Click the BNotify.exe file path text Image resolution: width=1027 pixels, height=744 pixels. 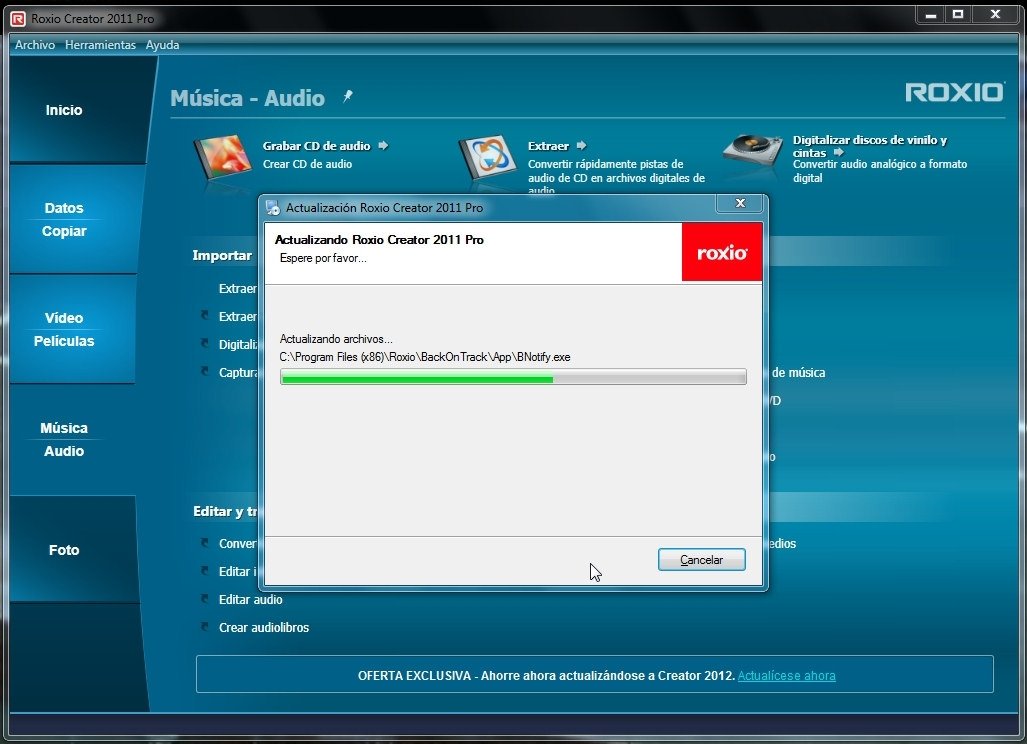(425, 357)
